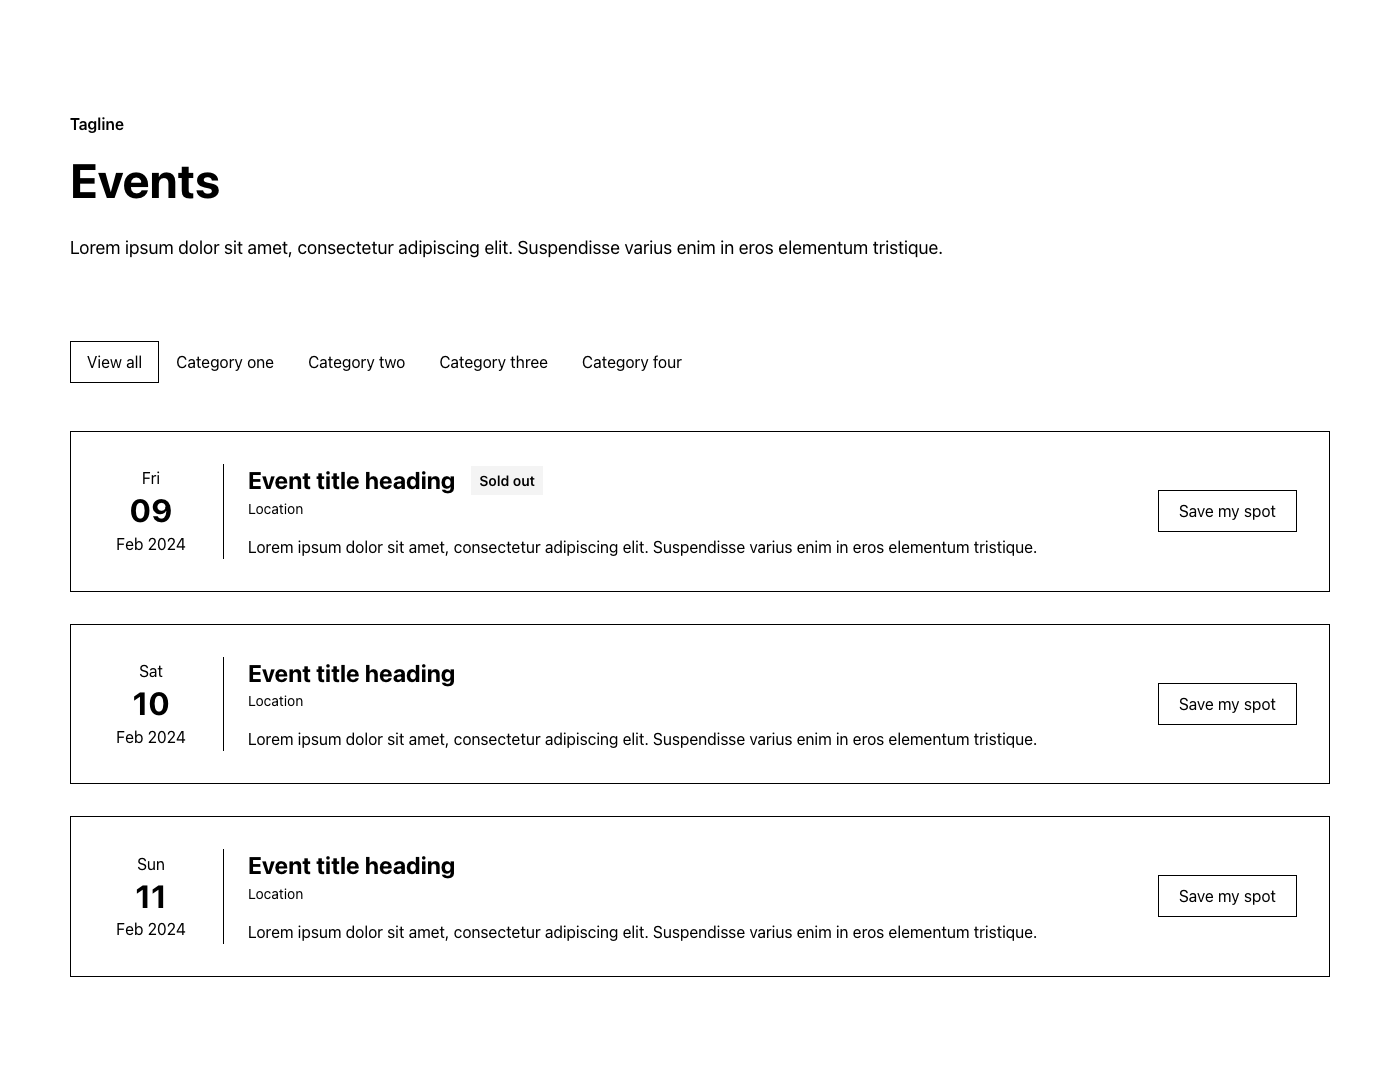Open the Category two tab
Viewport: 1400px width, 1088px height.
pyautogui.click(x=356, y=362)
